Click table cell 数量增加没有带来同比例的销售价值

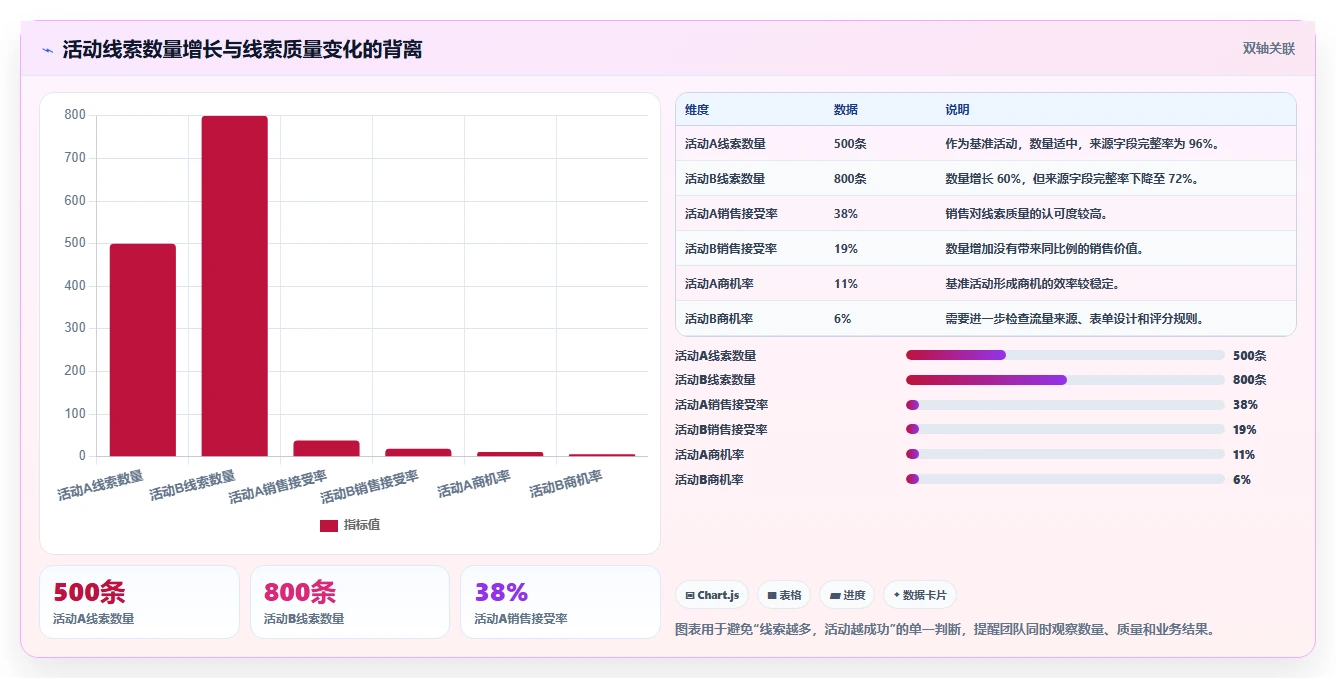1045,249
